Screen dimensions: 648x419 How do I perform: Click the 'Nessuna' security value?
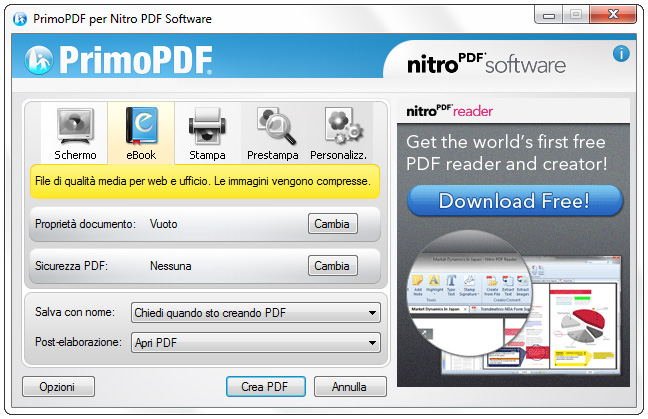pyautogui.click(x=170, y=266)
